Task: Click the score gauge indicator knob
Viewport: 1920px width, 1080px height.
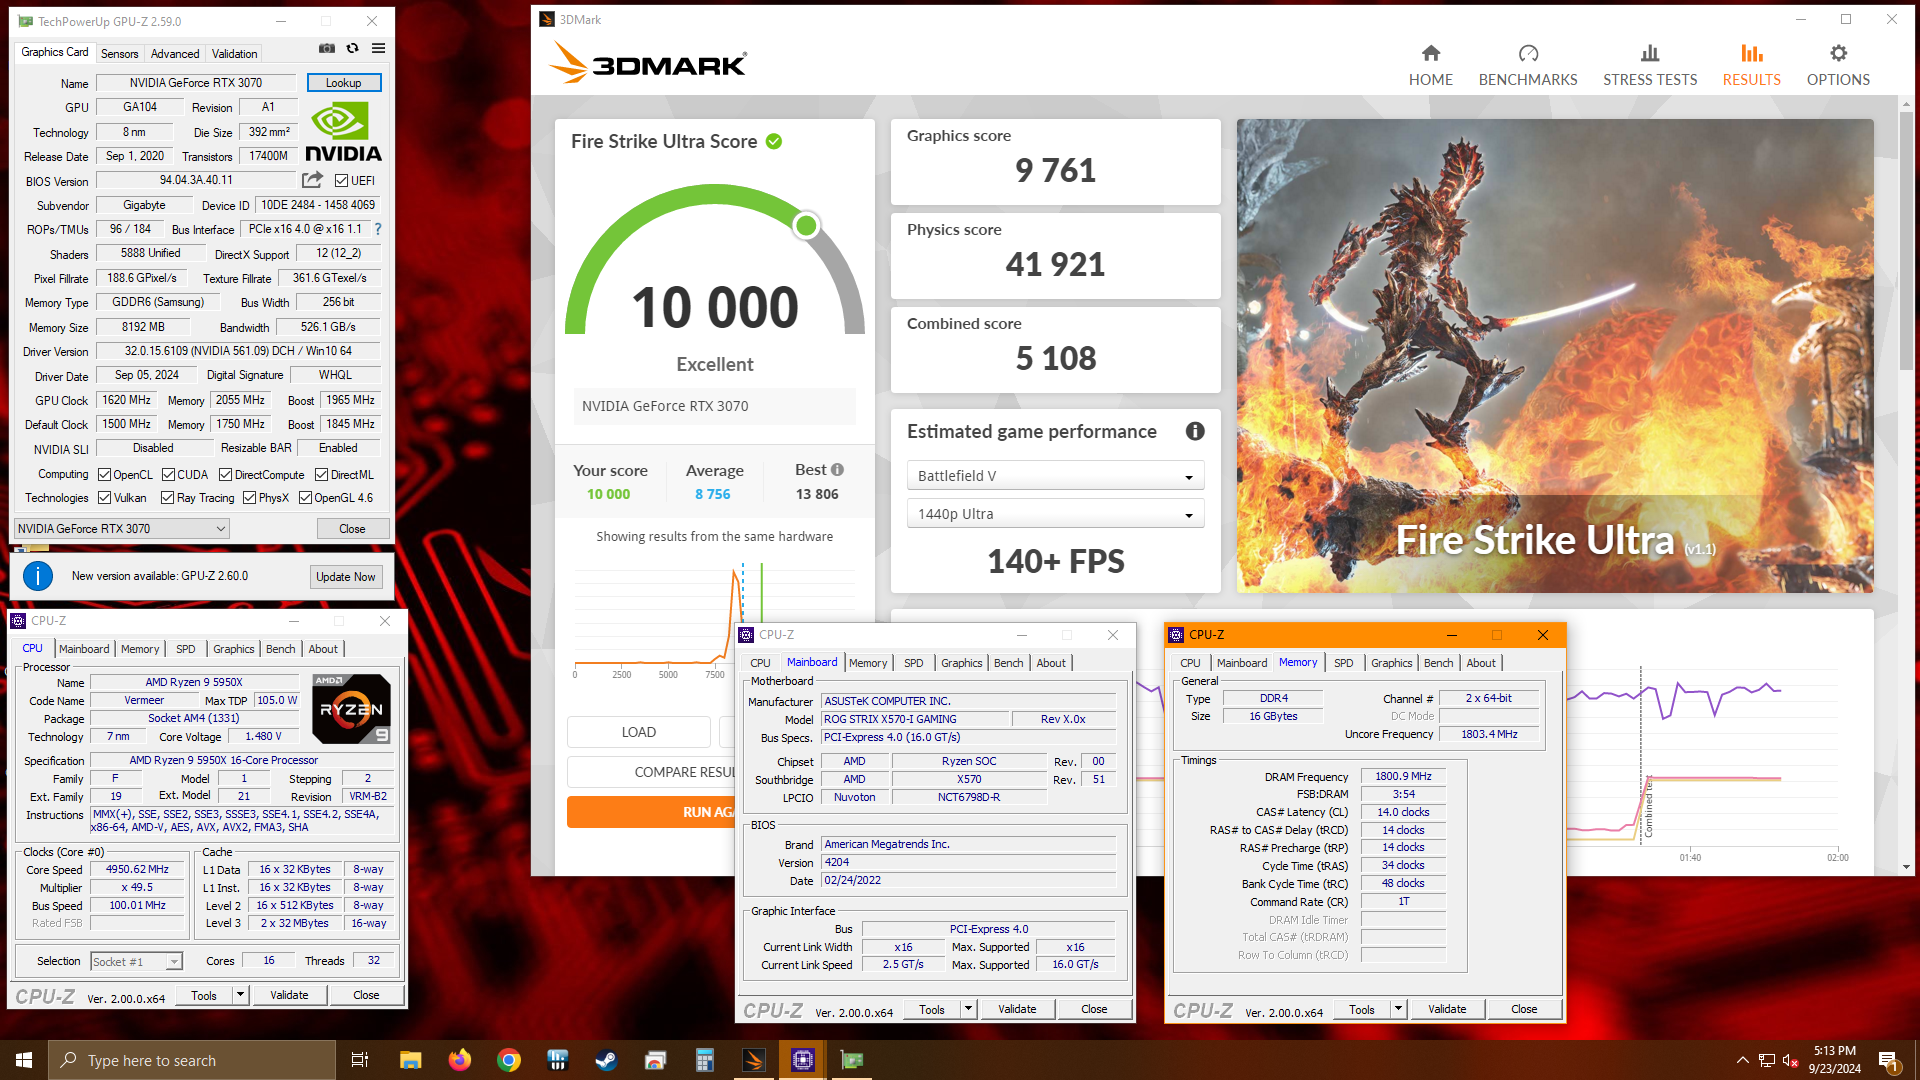Action: tap(806, 226)
